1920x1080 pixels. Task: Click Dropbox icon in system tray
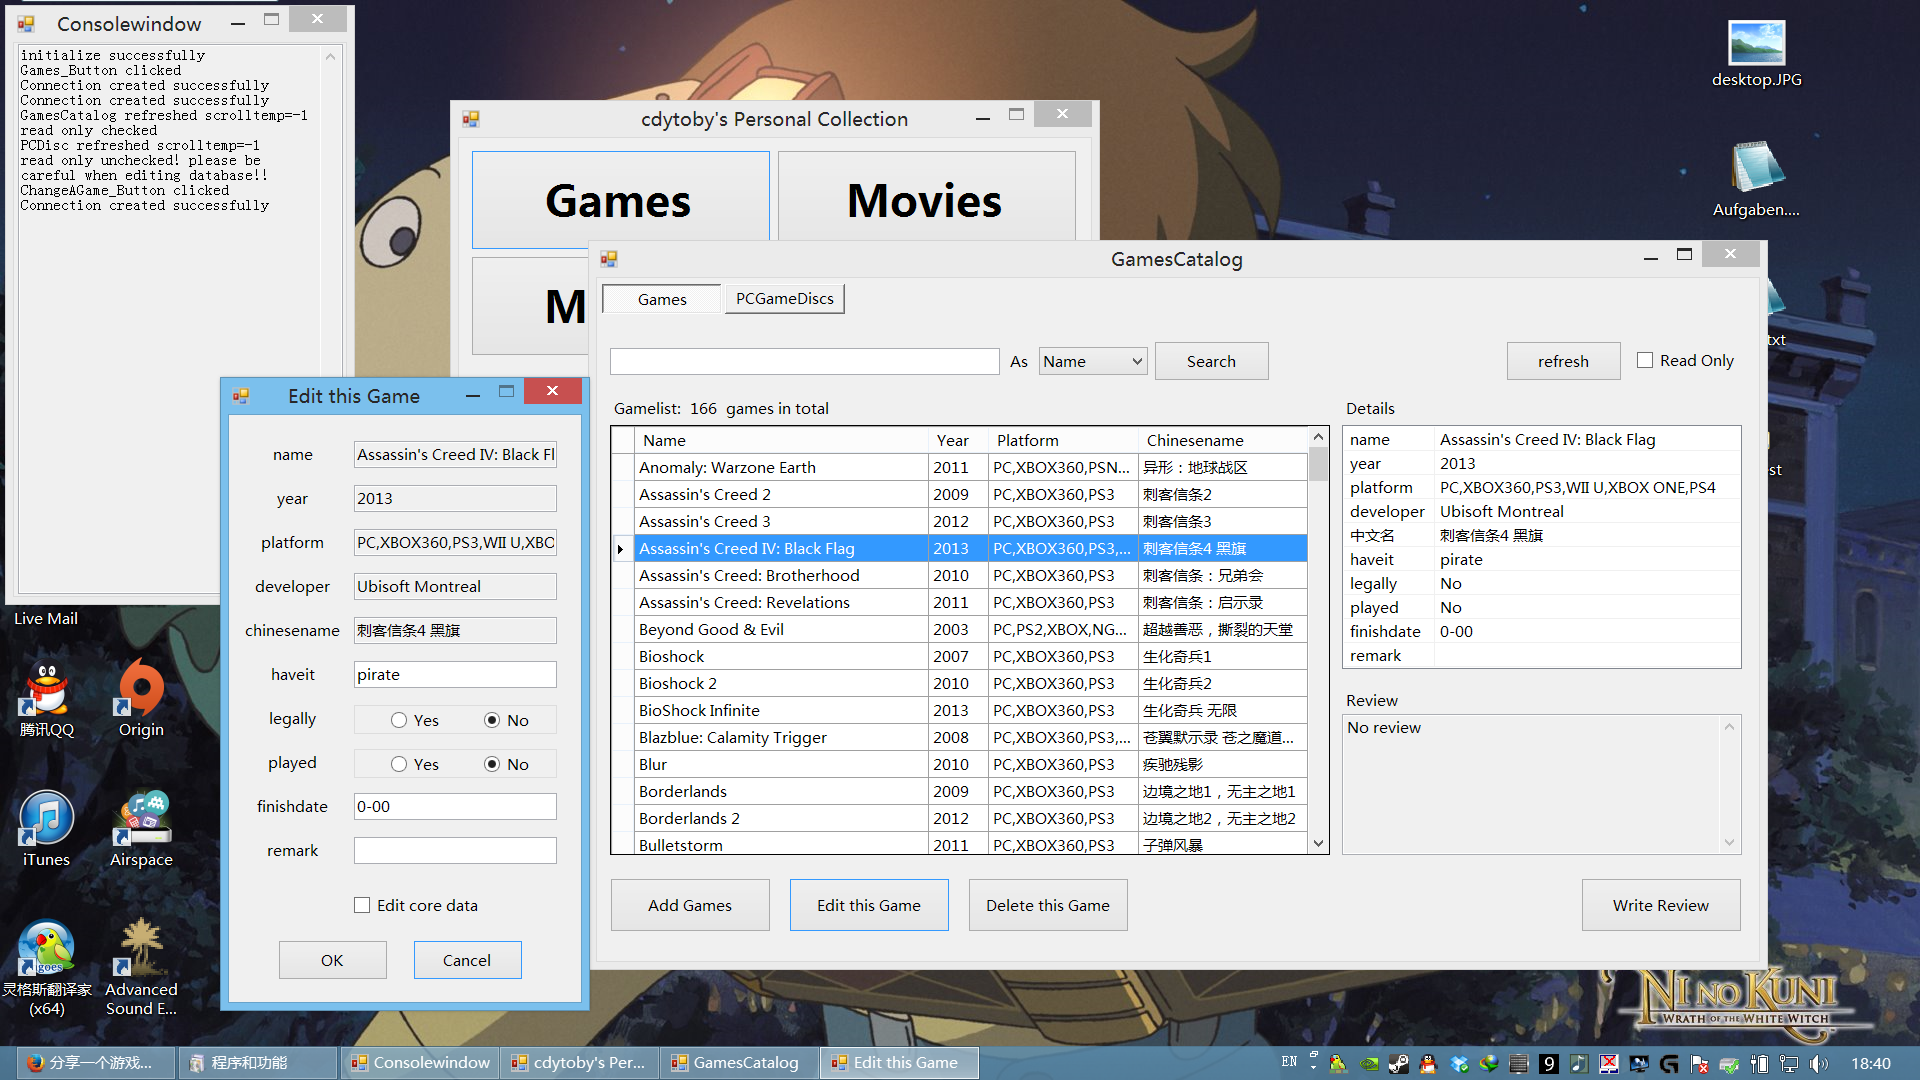(x=1459, y=1064)
